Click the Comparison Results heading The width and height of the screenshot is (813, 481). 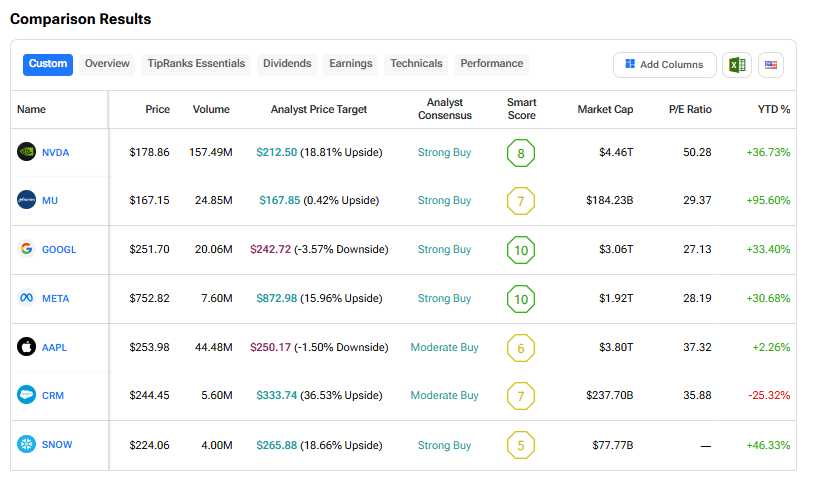[x=80, y=19]
